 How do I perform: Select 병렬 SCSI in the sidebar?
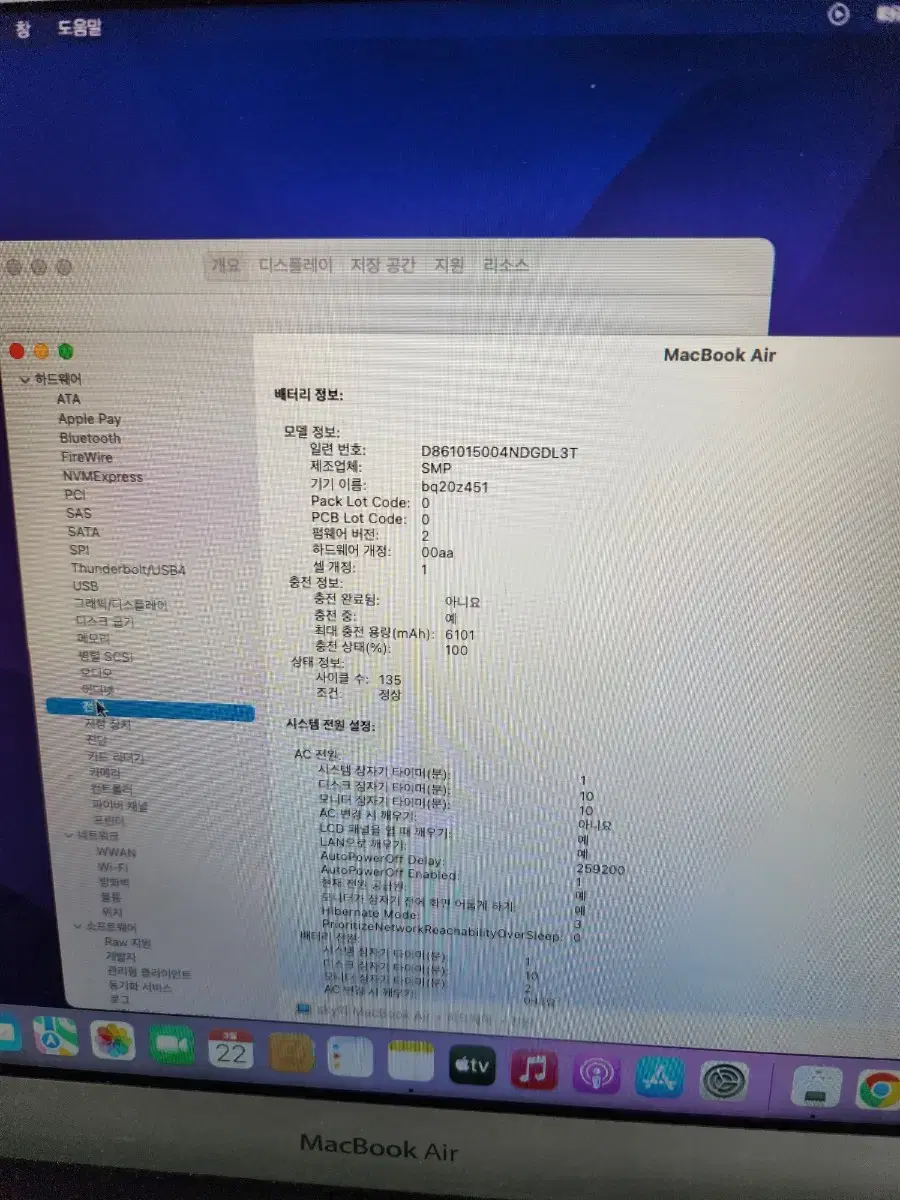pos(105,656)
